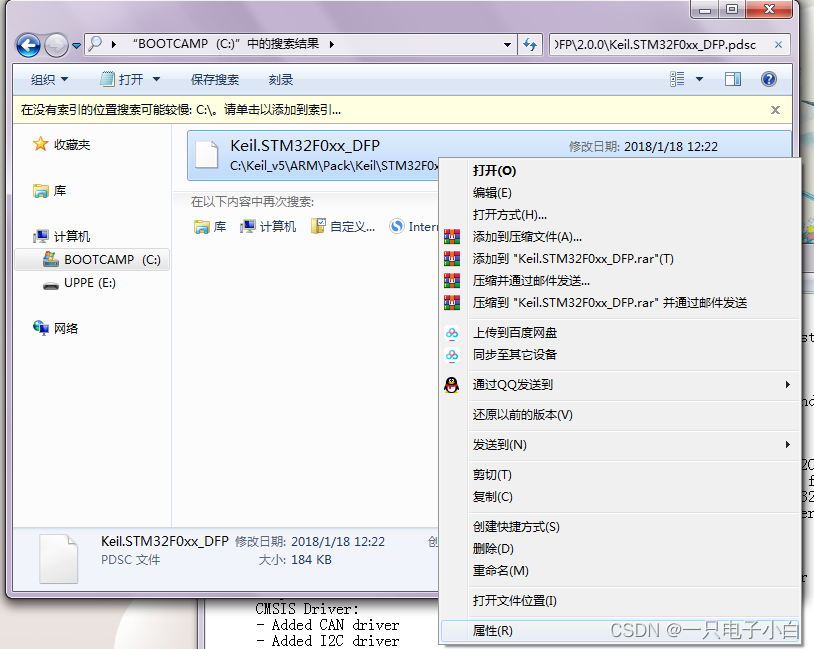The width and height of the screenshot is (814, 649).
Task: Dismiss the yellow index info bar
Action: 775,110
